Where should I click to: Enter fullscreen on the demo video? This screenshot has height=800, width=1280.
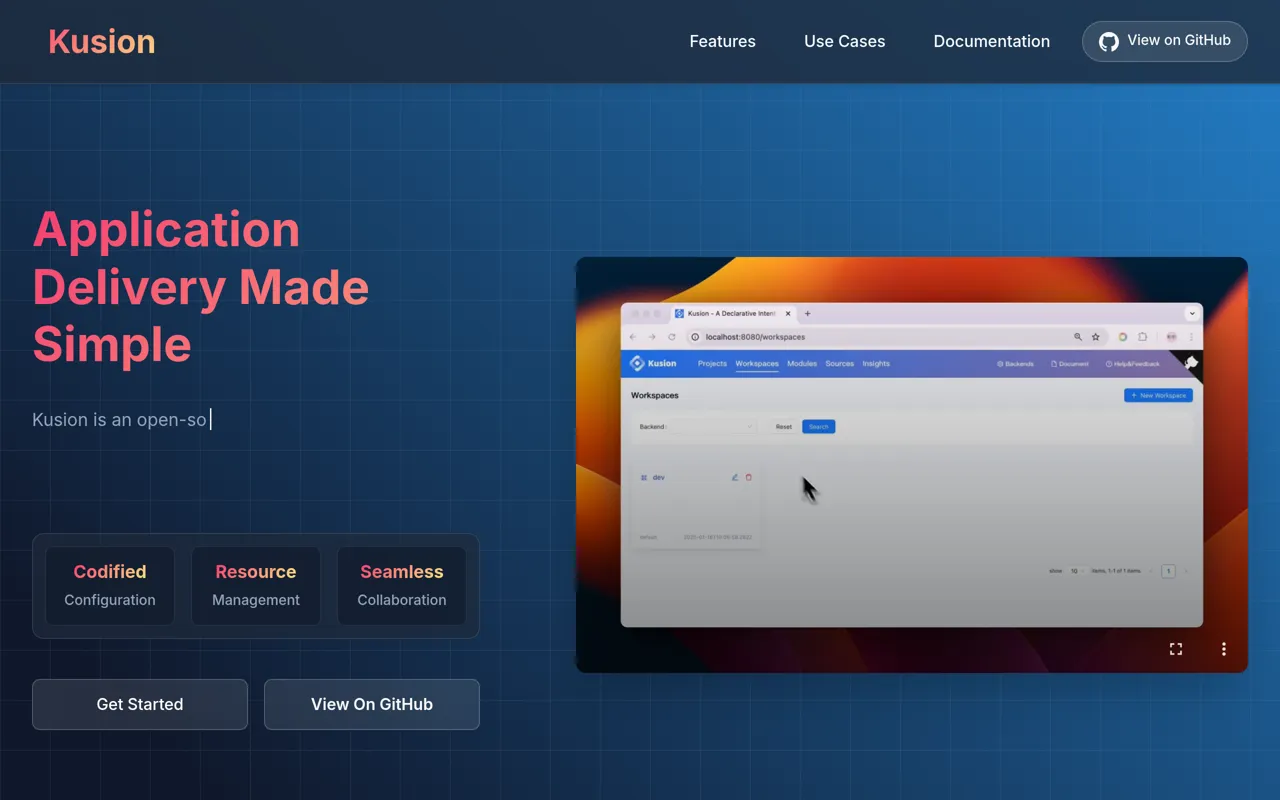tap(1176, 649)
